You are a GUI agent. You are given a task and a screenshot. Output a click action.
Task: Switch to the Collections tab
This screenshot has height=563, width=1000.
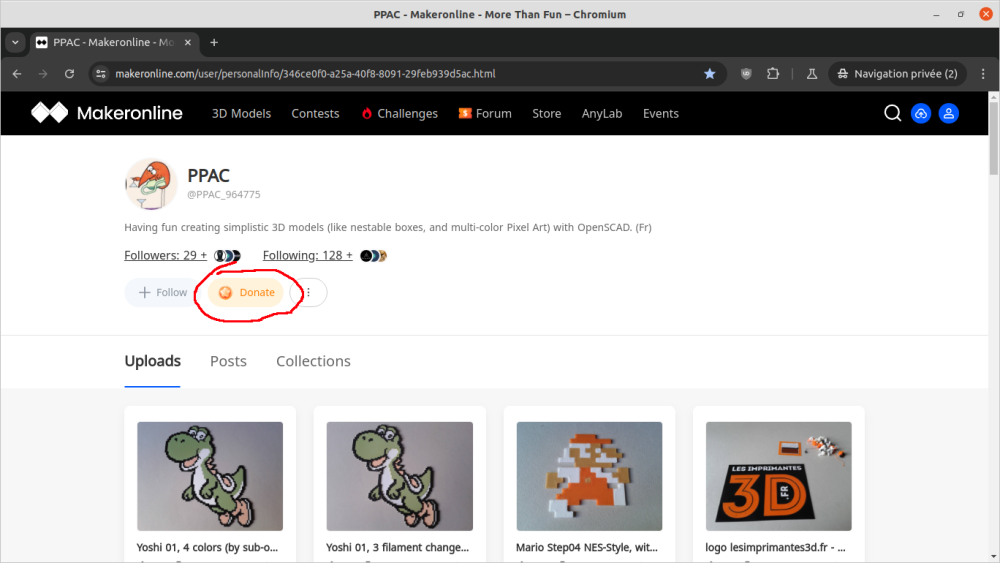pos(313,361)
